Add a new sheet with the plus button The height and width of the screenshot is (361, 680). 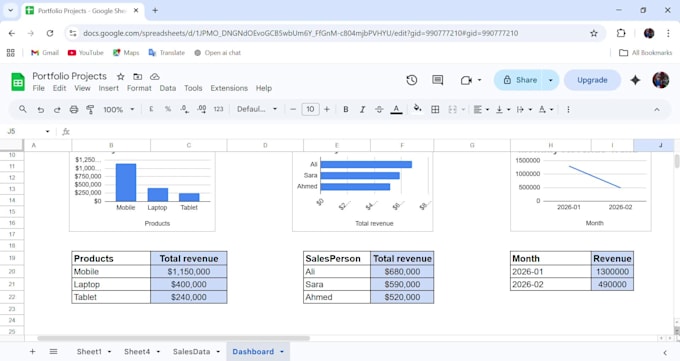[x=33, y=351]
